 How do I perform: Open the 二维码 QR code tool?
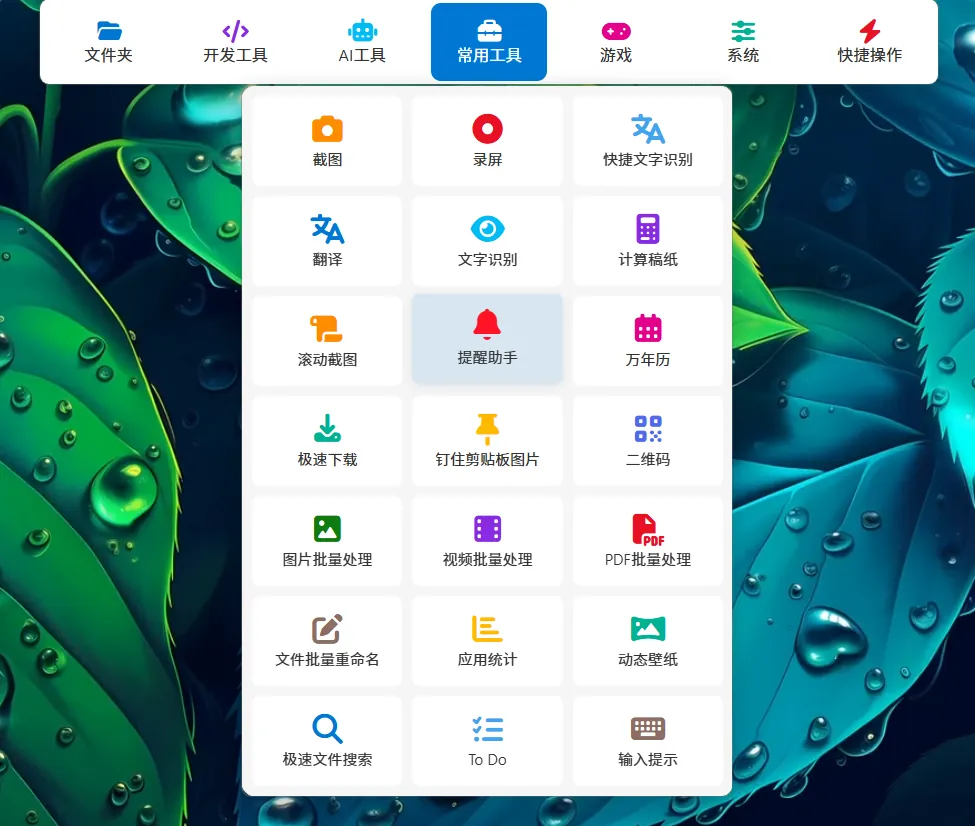click(648, 441)
